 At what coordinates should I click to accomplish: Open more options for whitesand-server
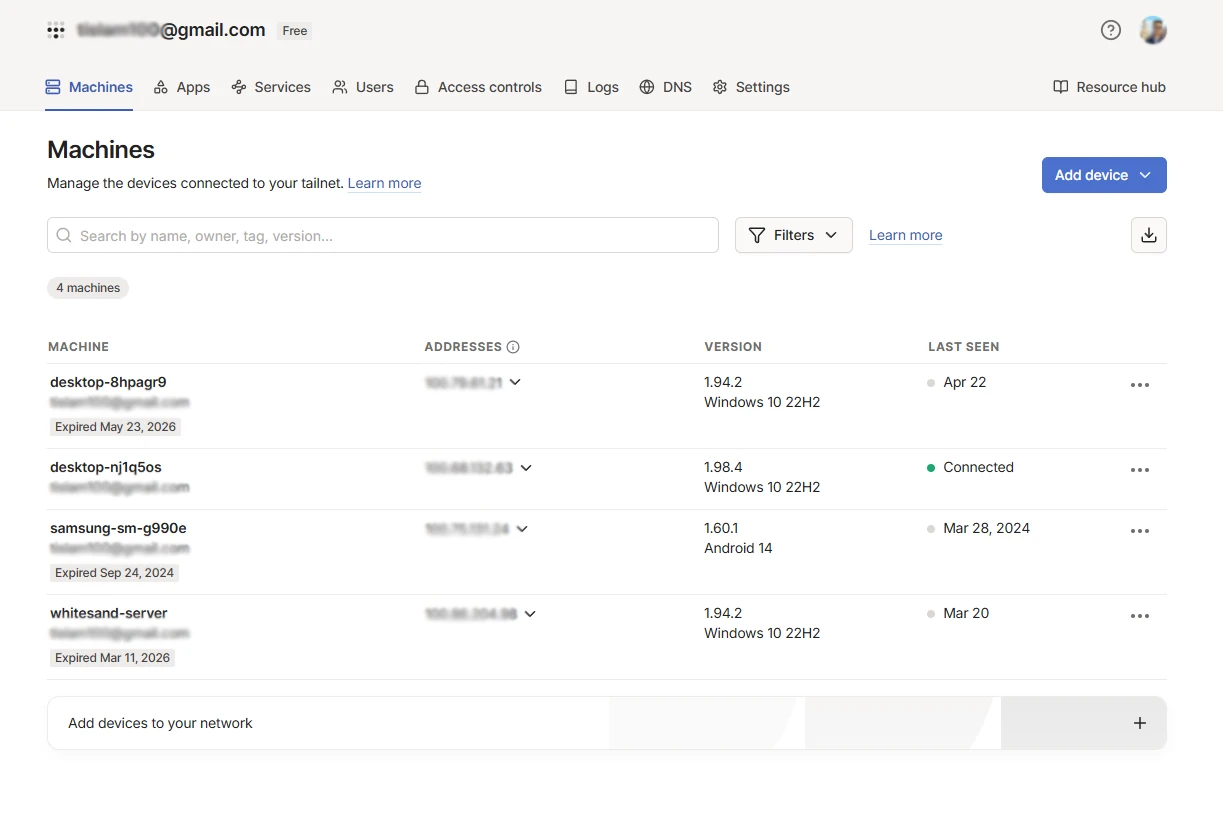coord(1140,616)
